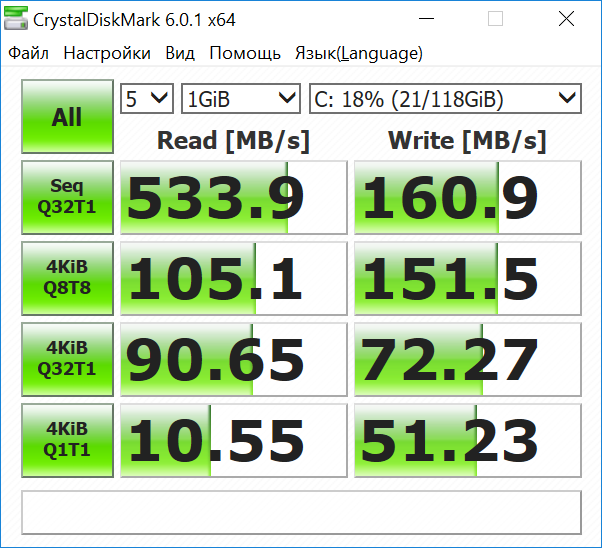Open the drive selector showing C: 18%
602x548 pixels.
point(445,98)
